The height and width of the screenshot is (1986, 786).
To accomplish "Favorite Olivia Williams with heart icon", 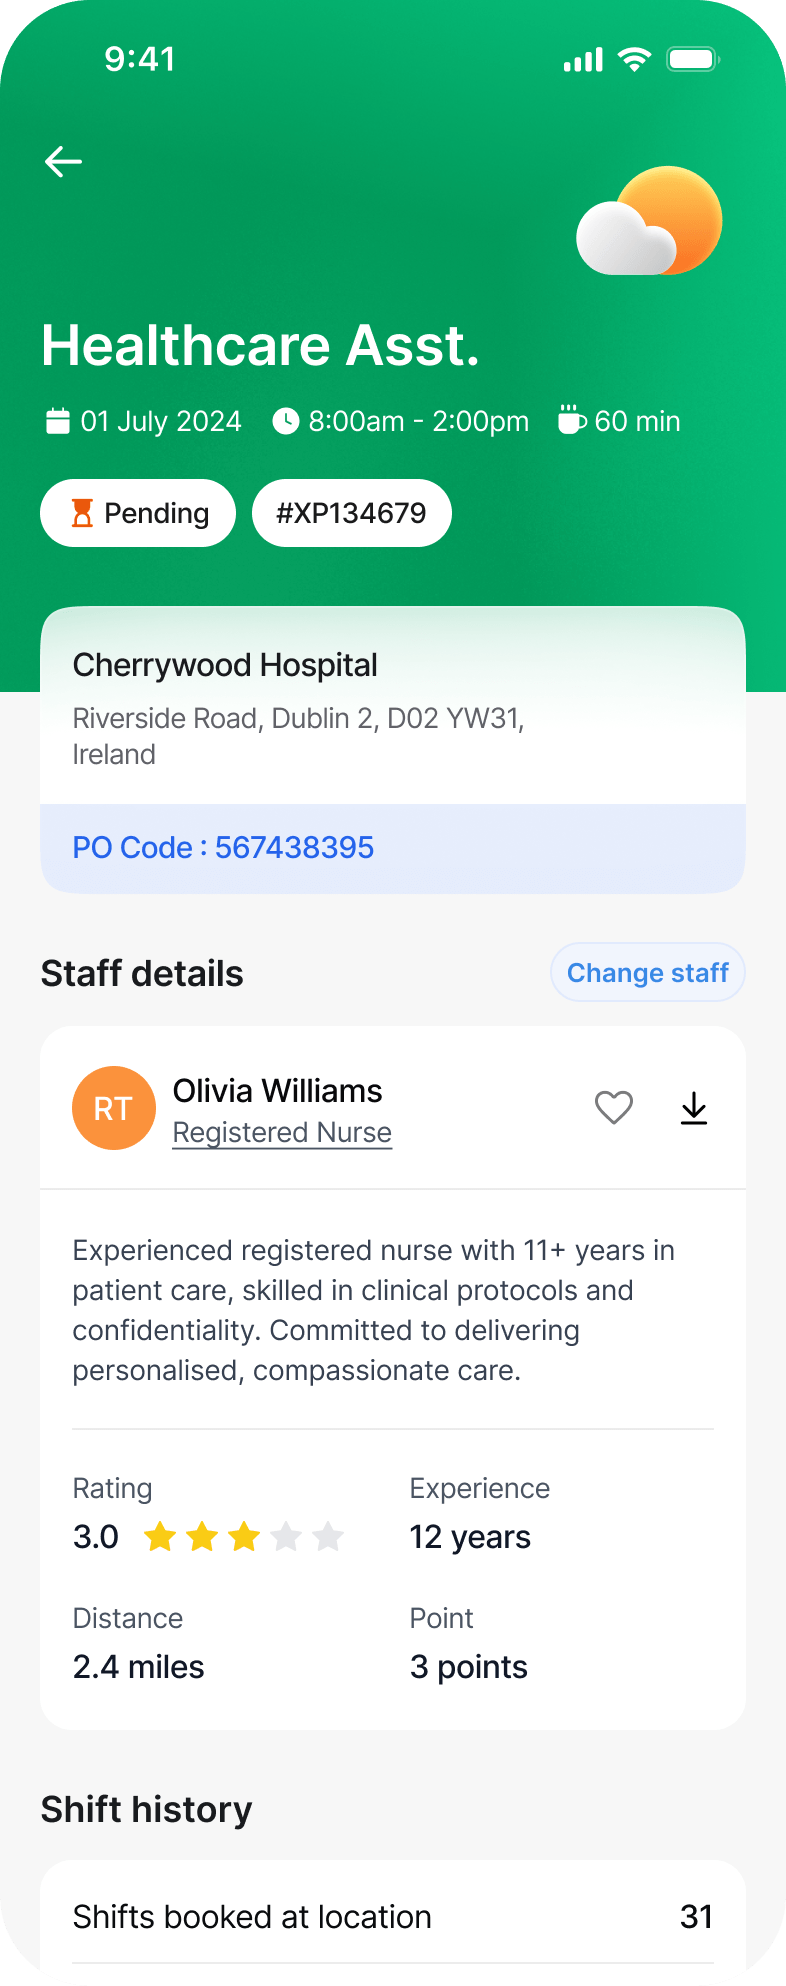I will [x=613, y=1108].
